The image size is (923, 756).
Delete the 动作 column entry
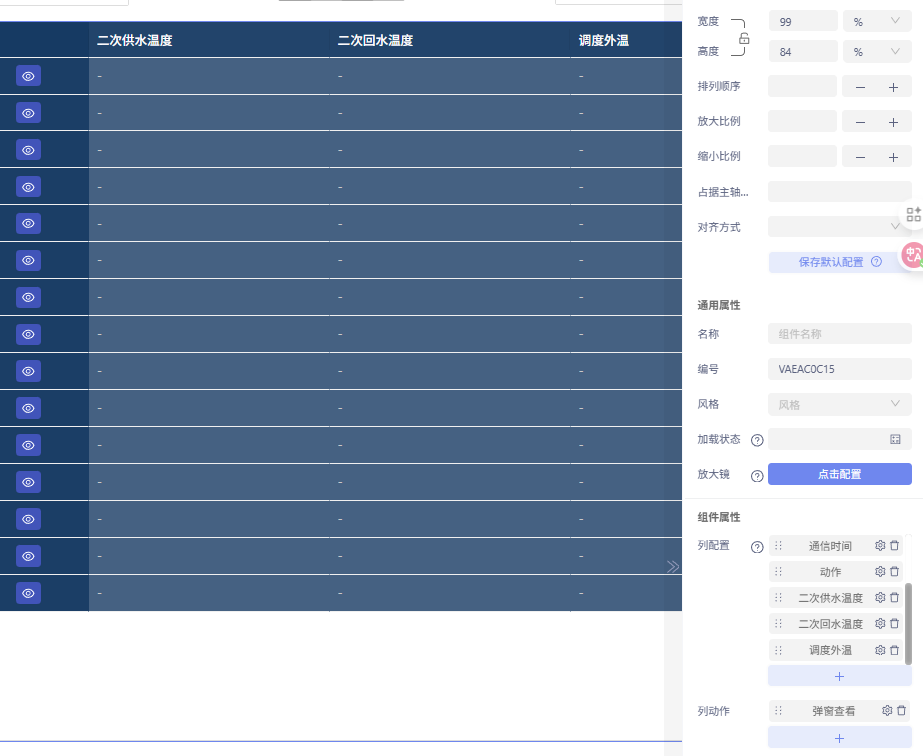click(x=895, y=572)
